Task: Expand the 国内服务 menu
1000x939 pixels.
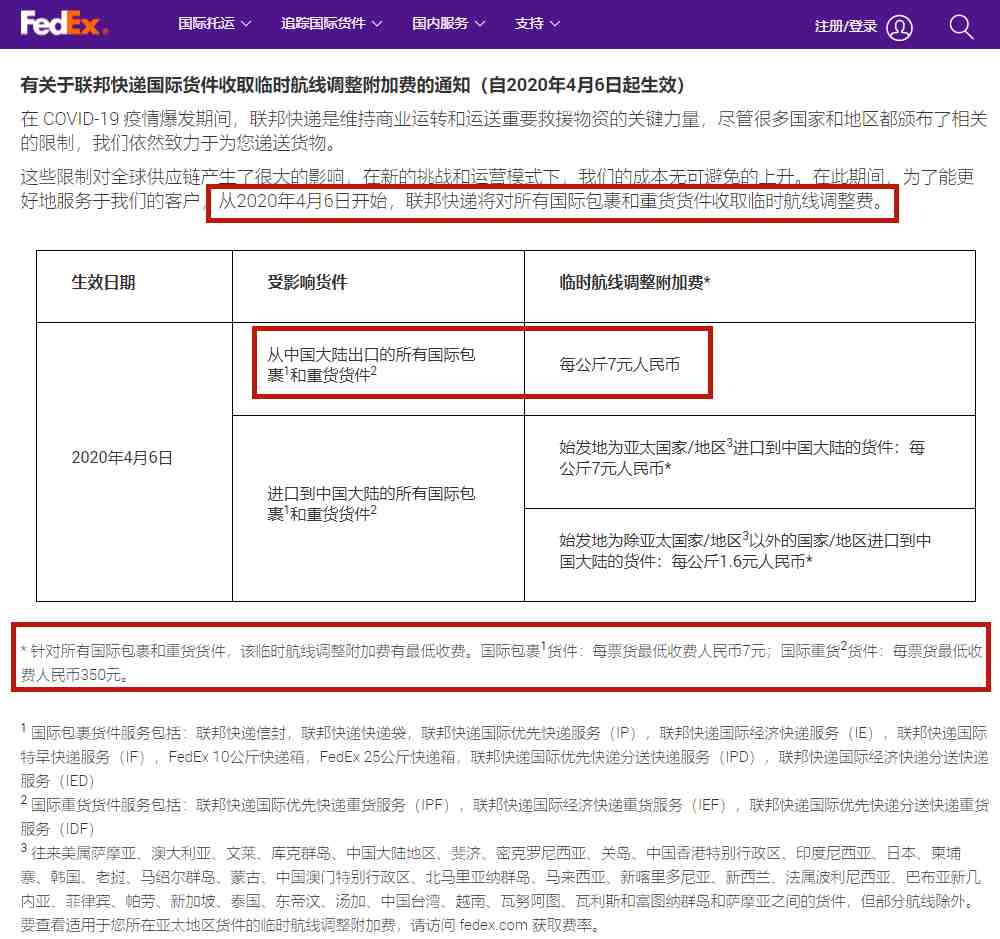Action: [448, 24]
